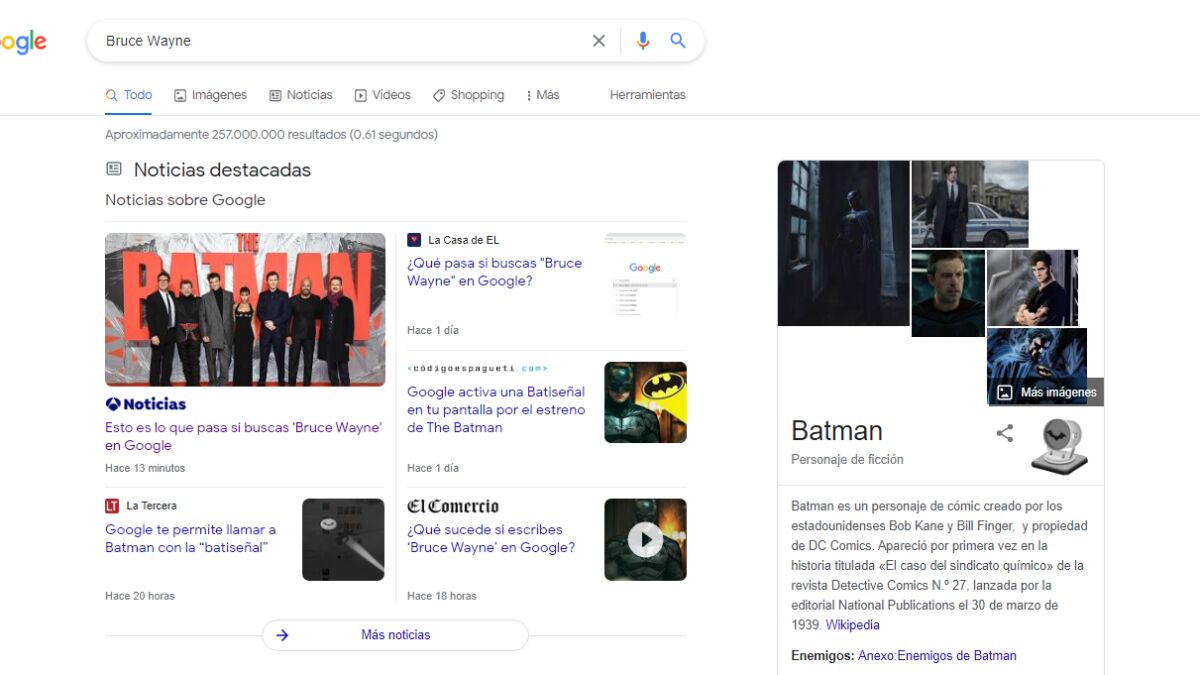1200x675 pixels.
Task: Open the Google logo homepage link
Action: pyautogui.click(x=22, y=42)
